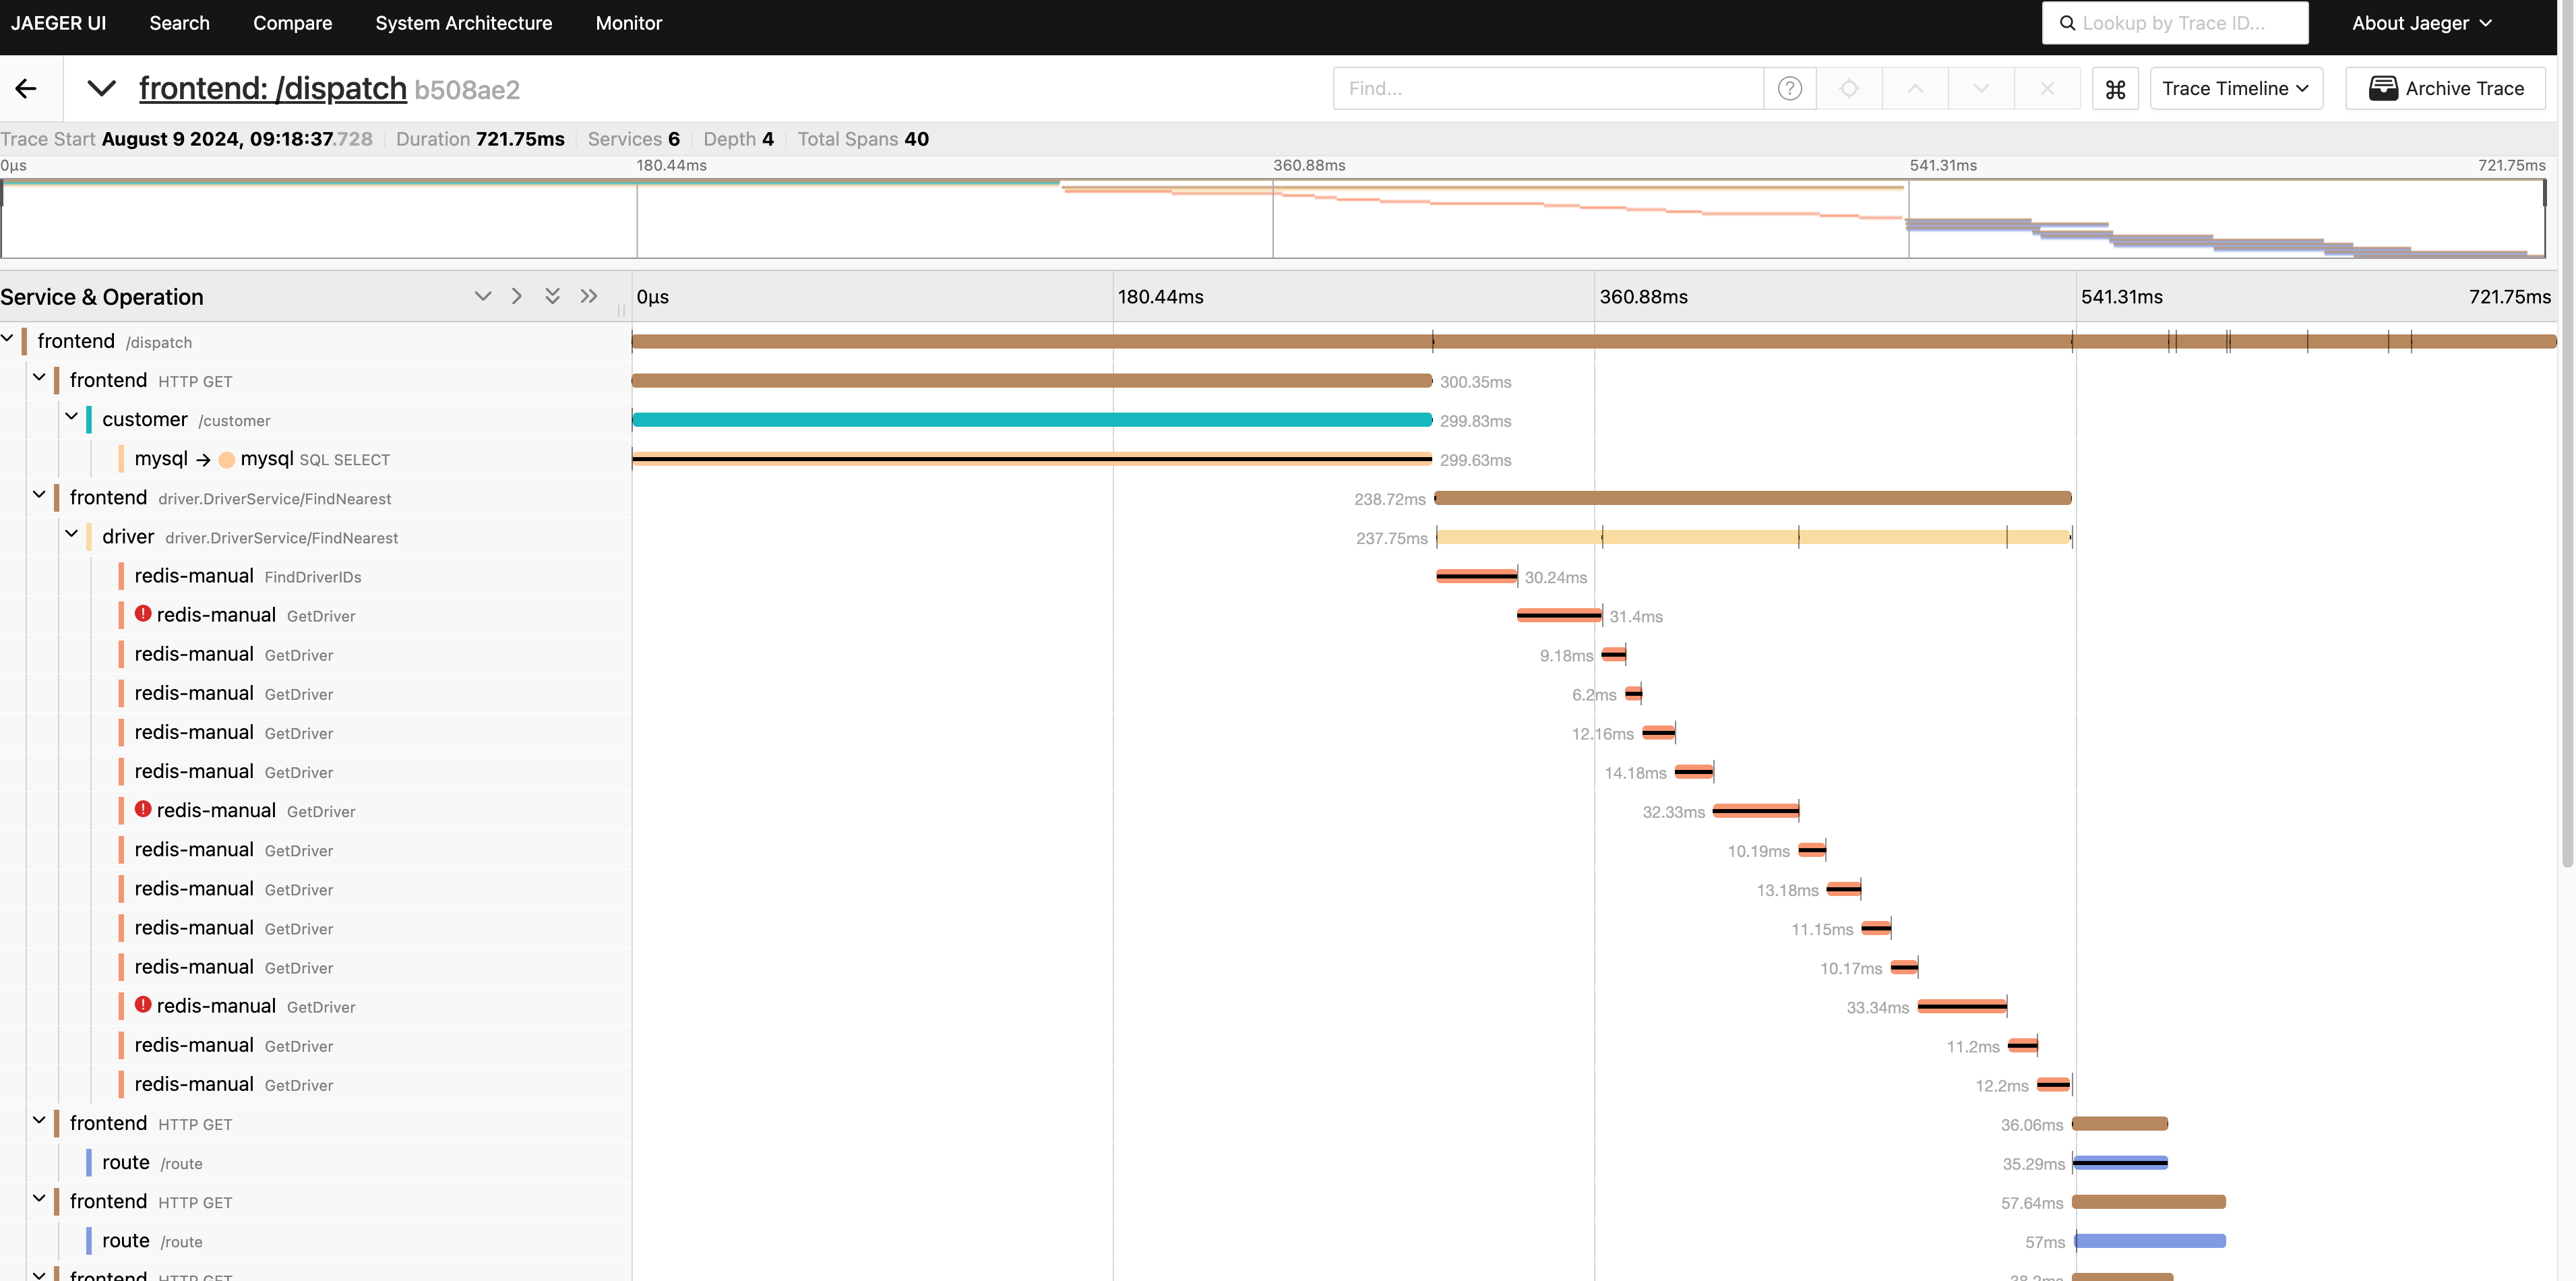Expand all spans double right chevron
Image resolution: width=2576 pixels, height=1281 pixels.
[589, 296]
